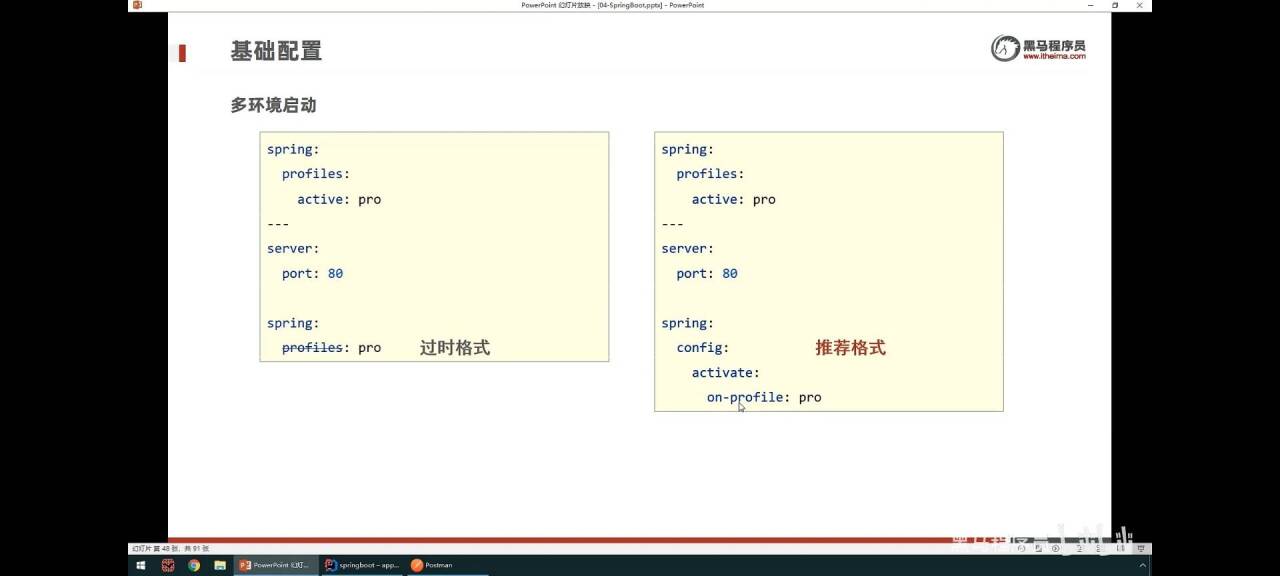Switch to the PowerPoint taskbar button
The height and width of the screenshot is (576, 1280).
(x=275, y=565)
